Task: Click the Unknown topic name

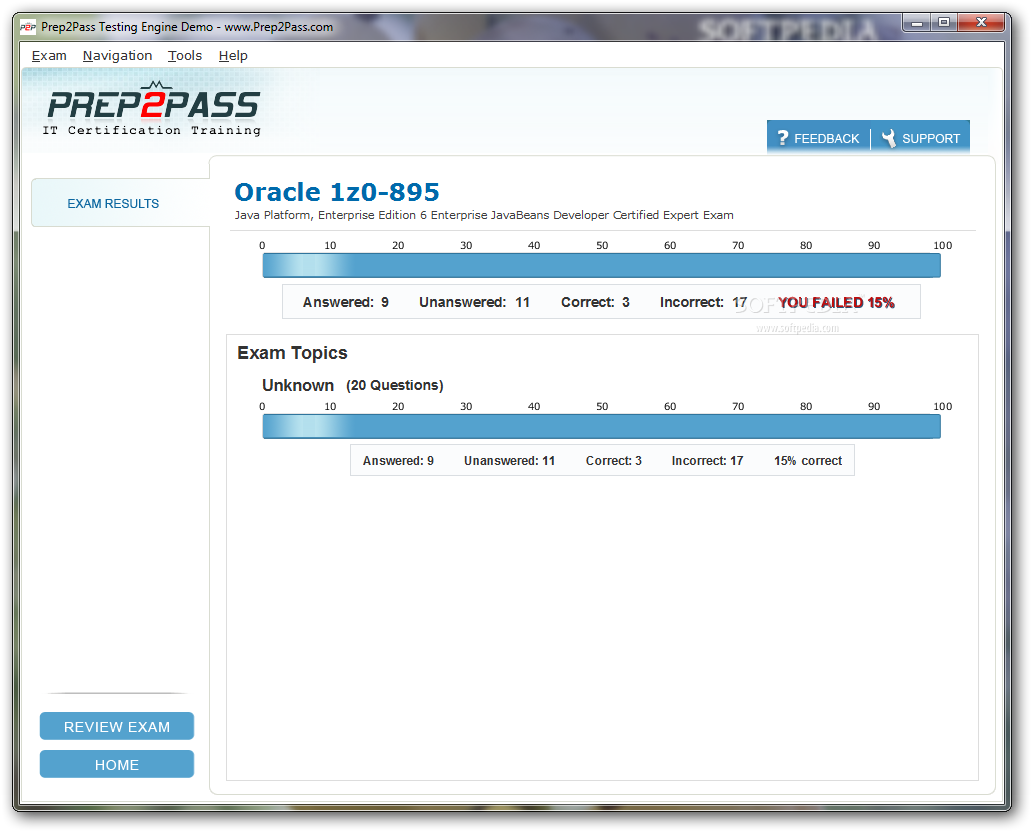Action: pos(297,385)
